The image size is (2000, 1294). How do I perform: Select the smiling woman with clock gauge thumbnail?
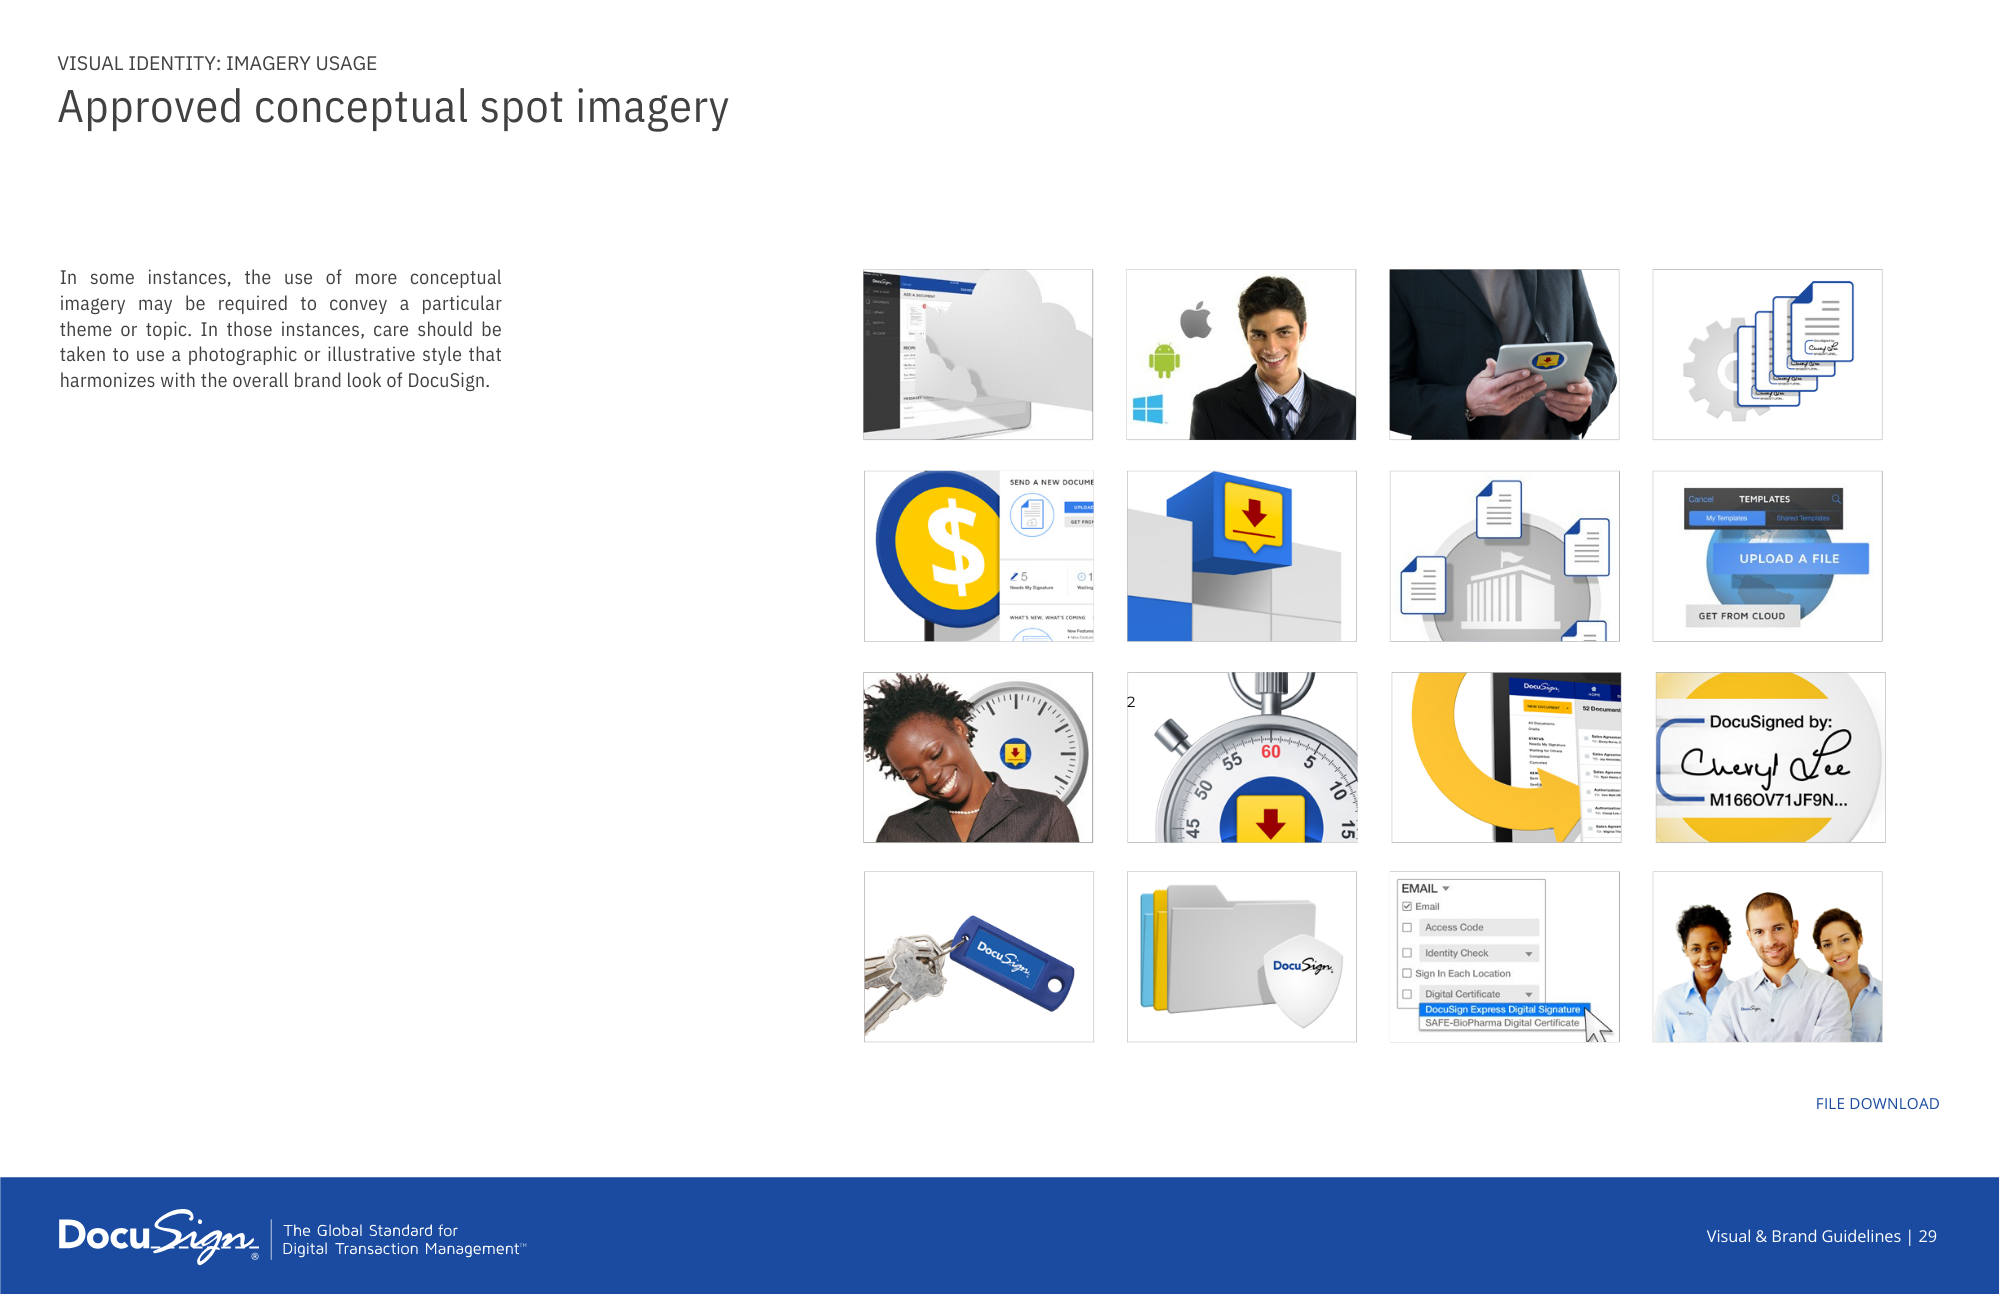pyautogui.click(x=978, y=757)
